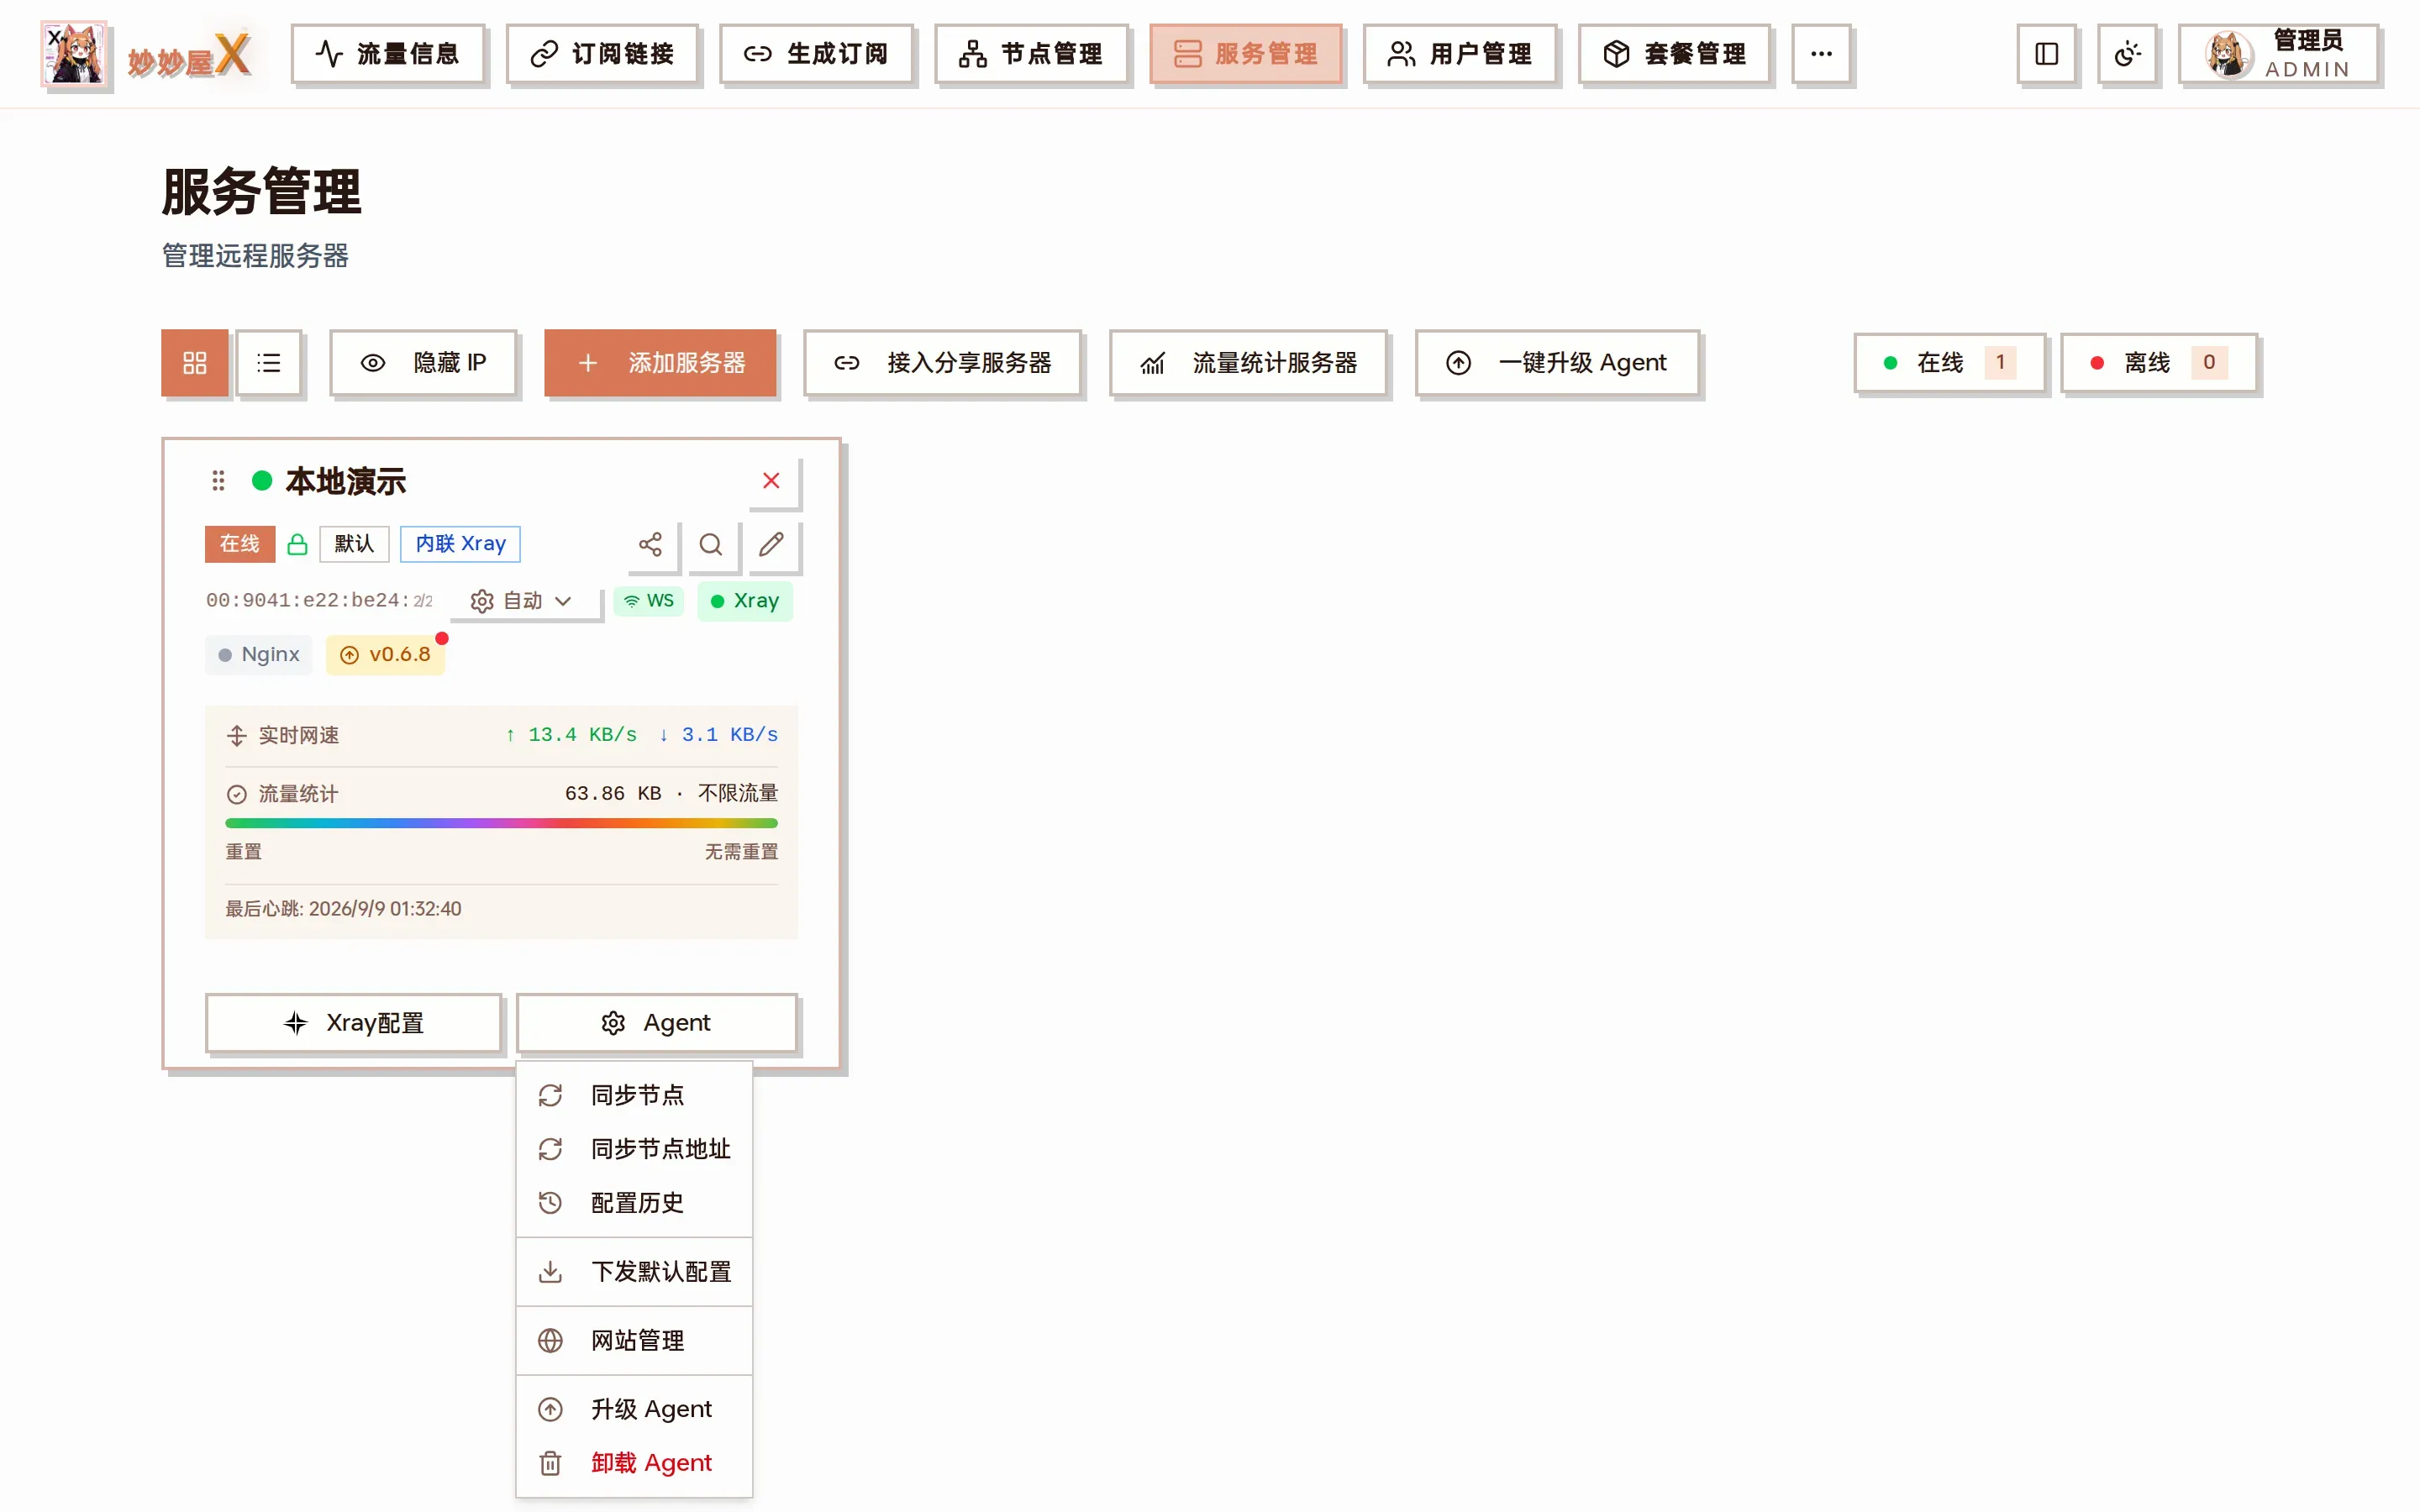Toggle the sidebar layout icon
The image size is (2420, 1512).
click(2046, 54)
